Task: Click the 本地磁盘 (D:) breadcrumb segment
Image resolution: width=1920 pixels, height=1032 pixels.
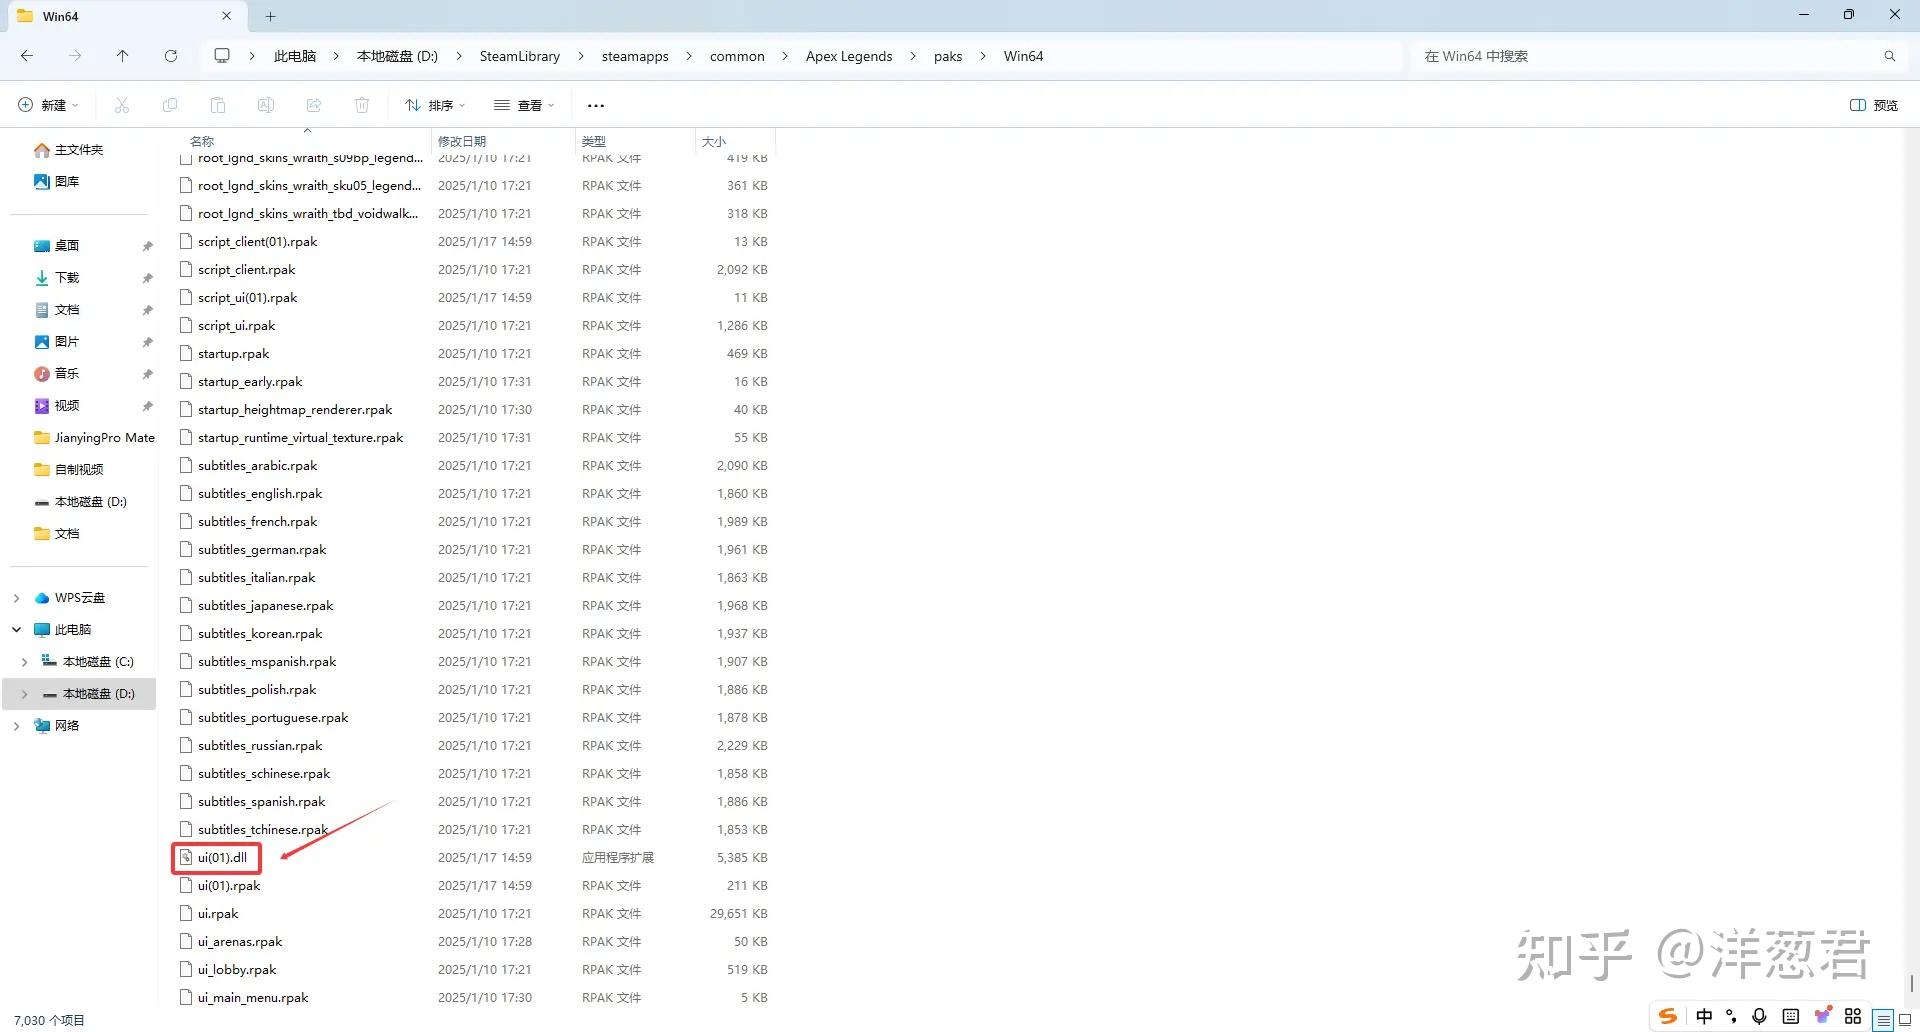Action: 398,56
